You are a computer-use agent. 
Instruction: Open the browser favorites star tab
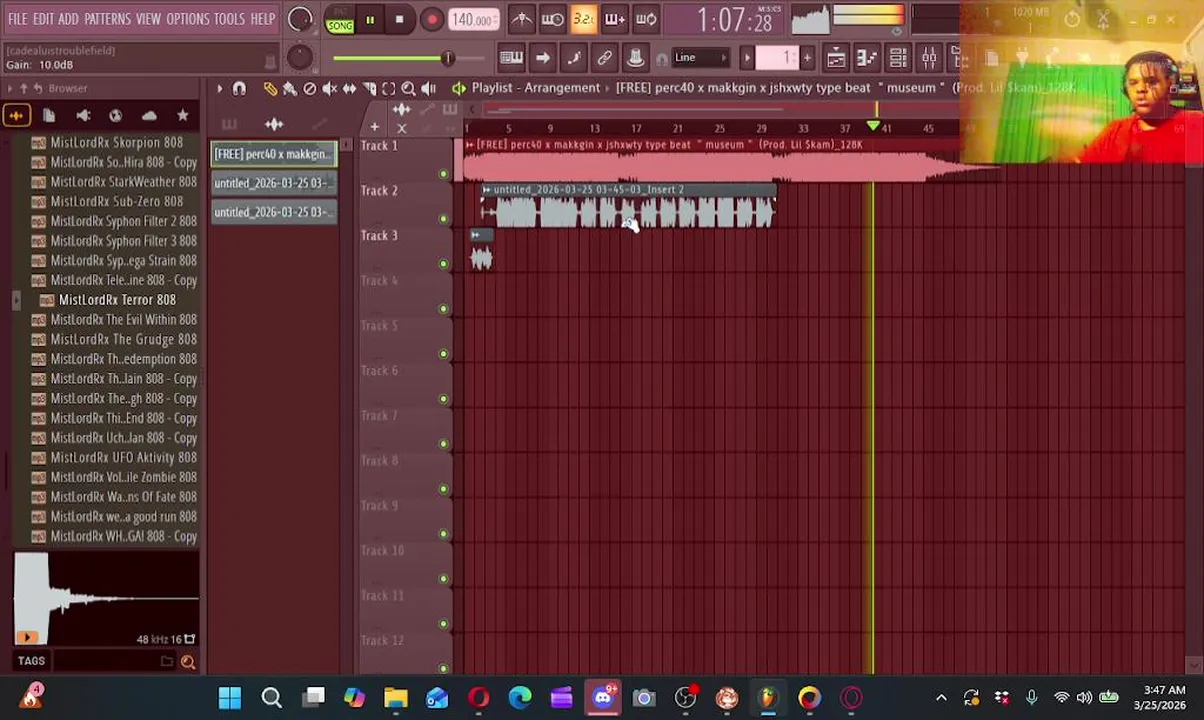182,116
